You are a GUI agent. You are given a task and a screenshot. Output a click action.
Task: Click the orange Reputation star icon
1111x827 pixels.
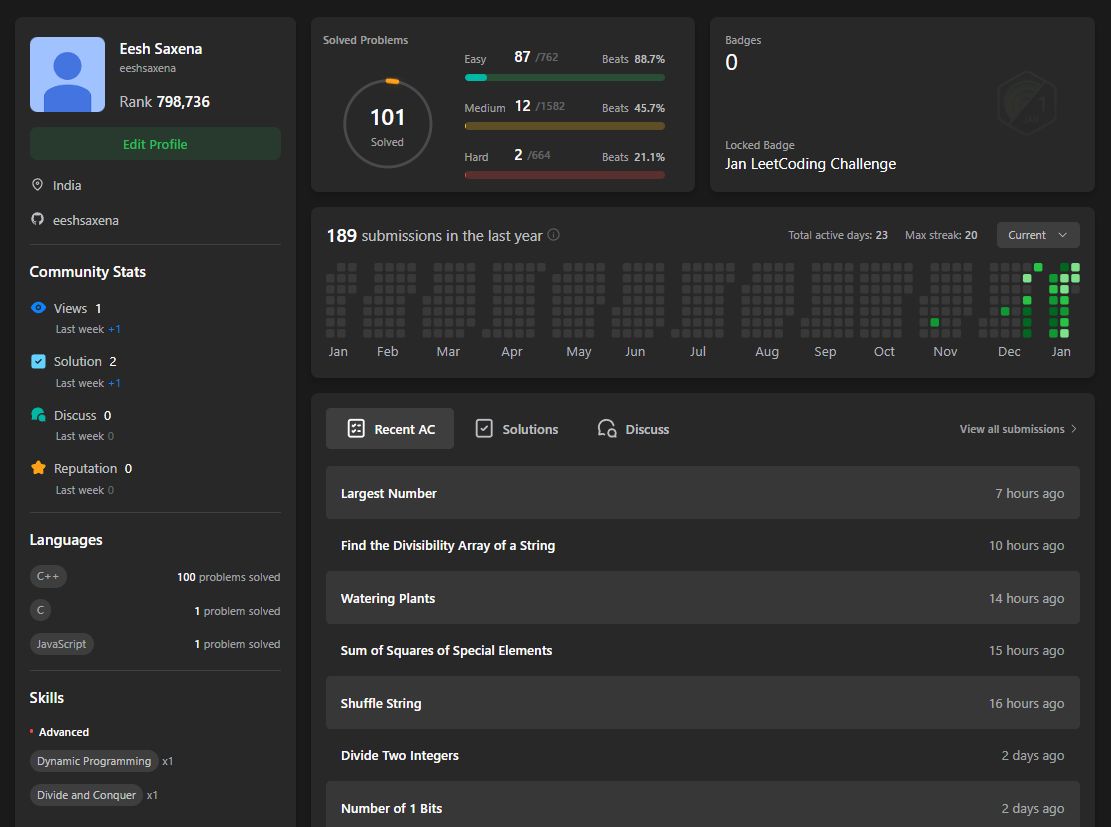tap(38, 468)
